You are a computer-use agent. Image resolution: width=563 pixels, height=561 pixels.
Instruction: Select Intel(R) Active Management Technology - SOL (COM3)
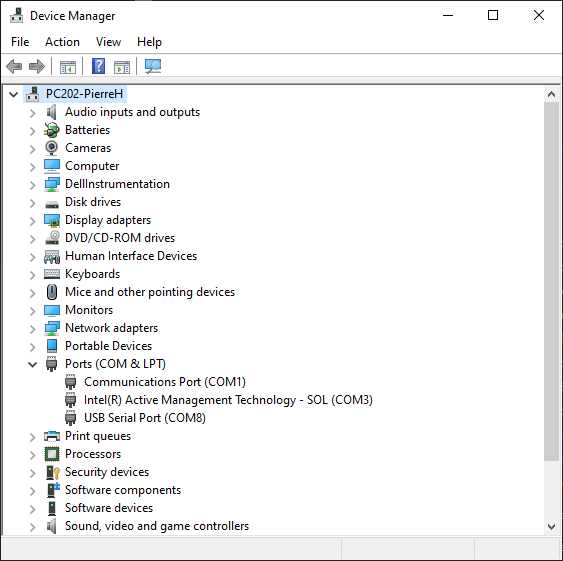tap(228, 400)
